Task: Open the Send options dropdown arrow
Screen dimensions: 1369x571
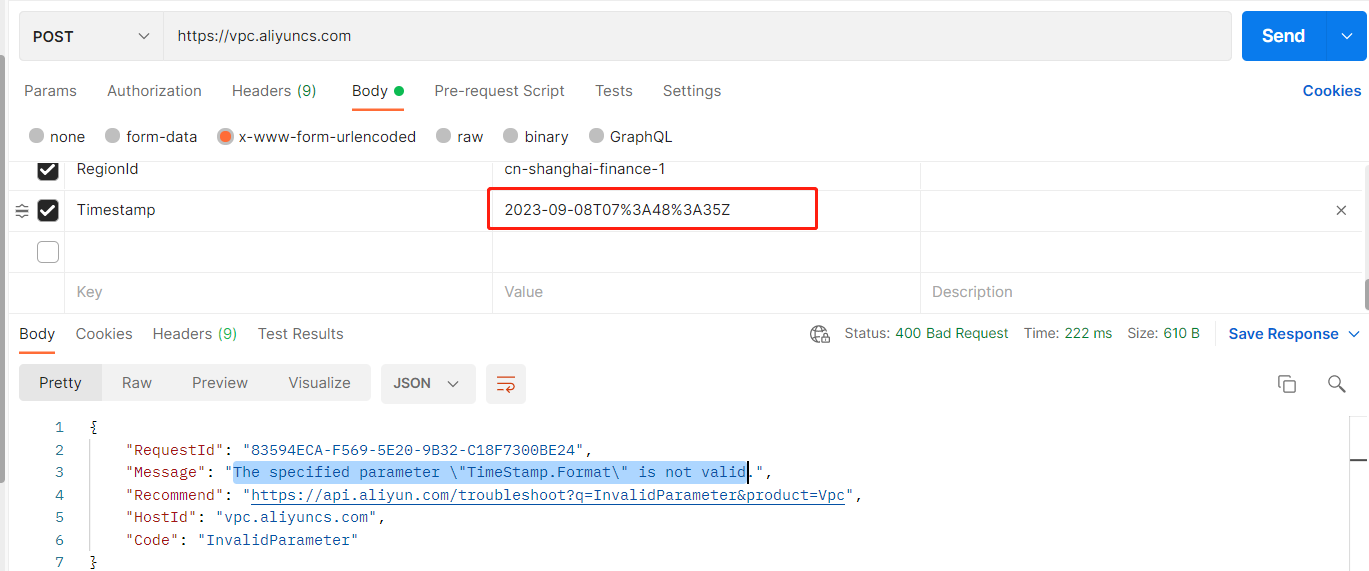Action: click(1345, 36)
